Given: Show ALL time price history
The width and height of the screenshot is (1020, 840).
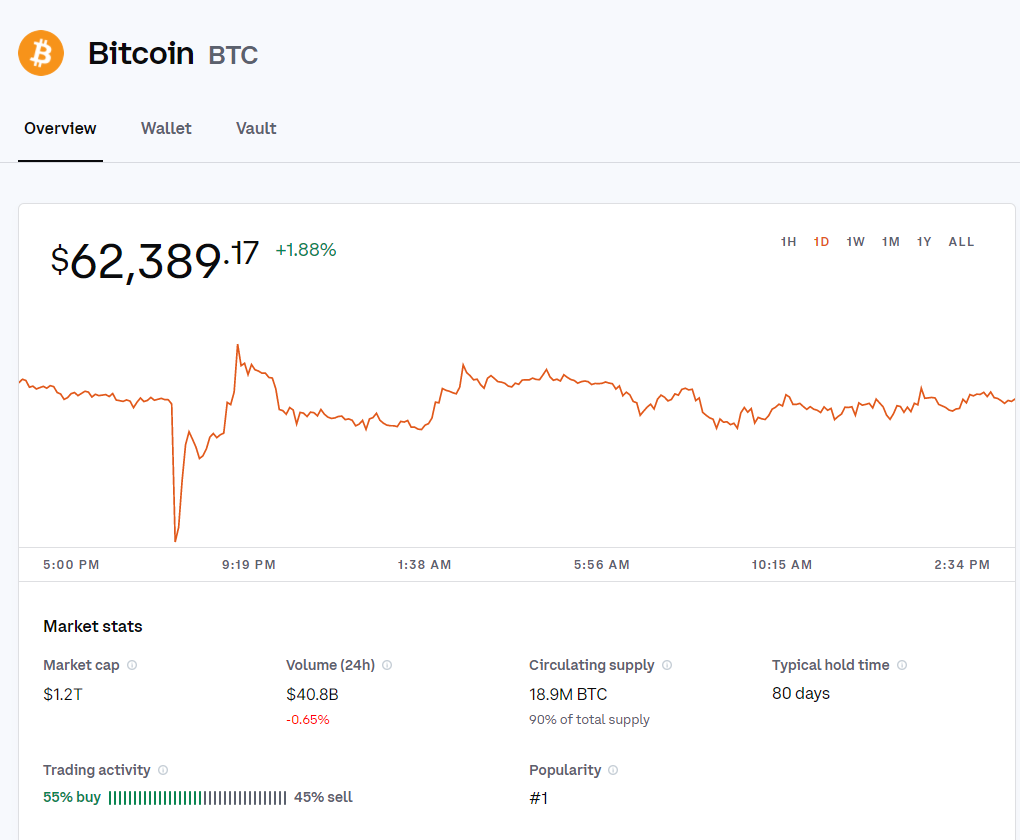Looking at the screenshot, I should (x=961, y=242).
